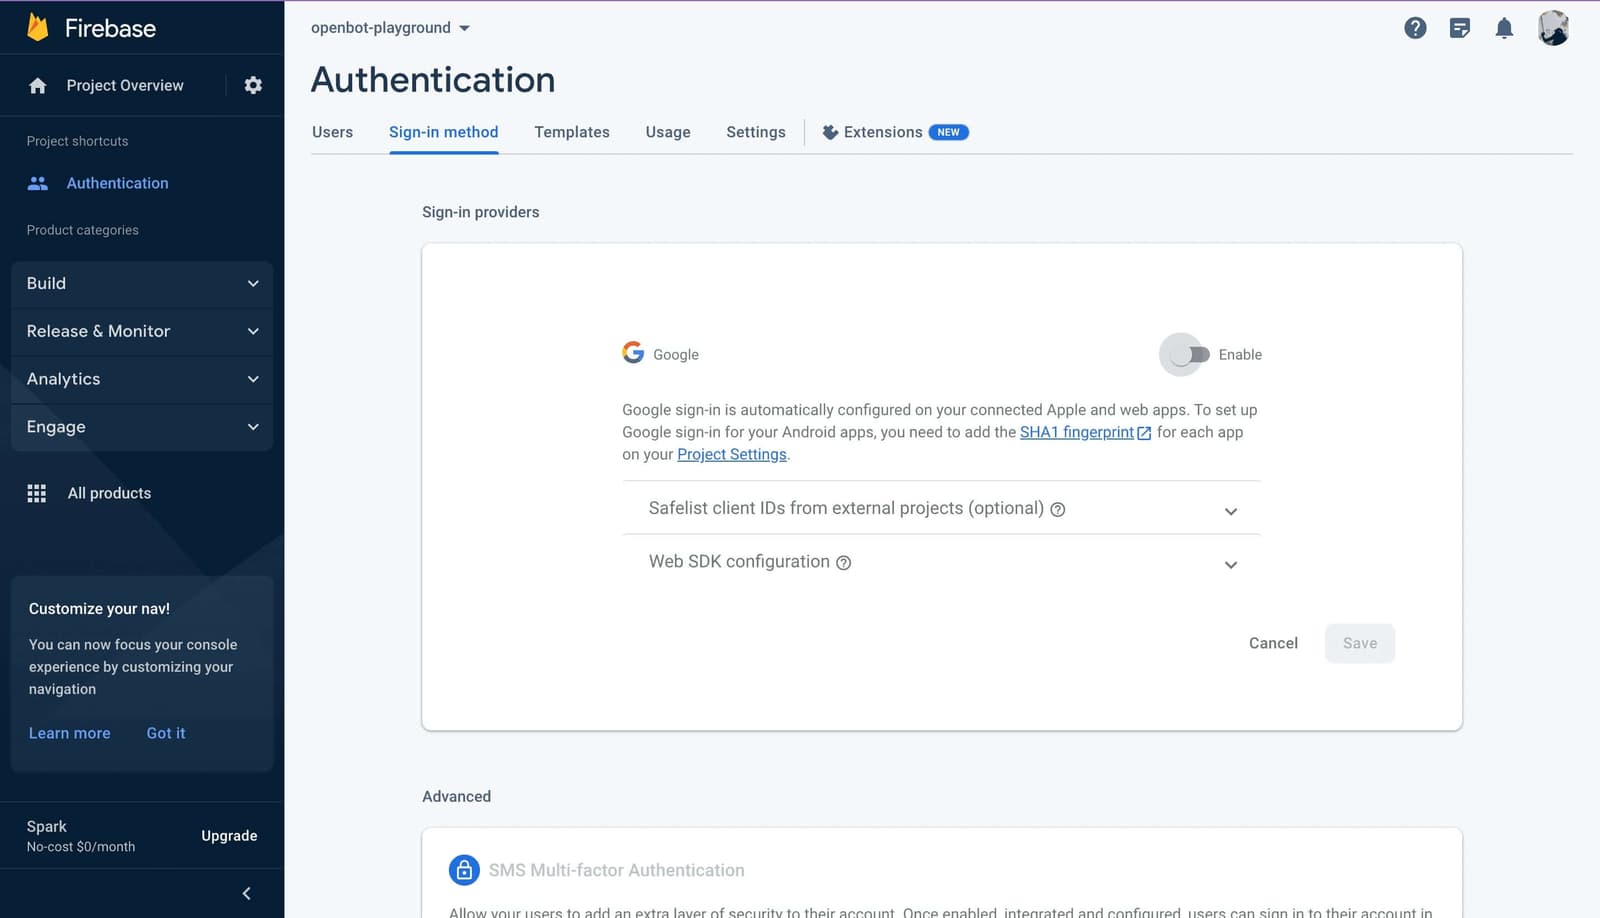Click the NEW badge beside Extensions
Screen dimensions: 1600x918
click(x=949, y=132)
